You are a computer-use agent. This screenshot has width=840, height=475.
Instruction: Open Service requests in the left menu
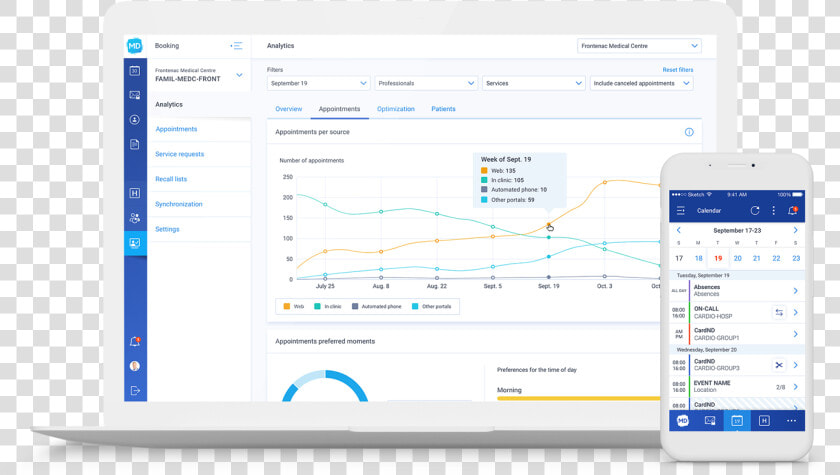coord(179,154)
